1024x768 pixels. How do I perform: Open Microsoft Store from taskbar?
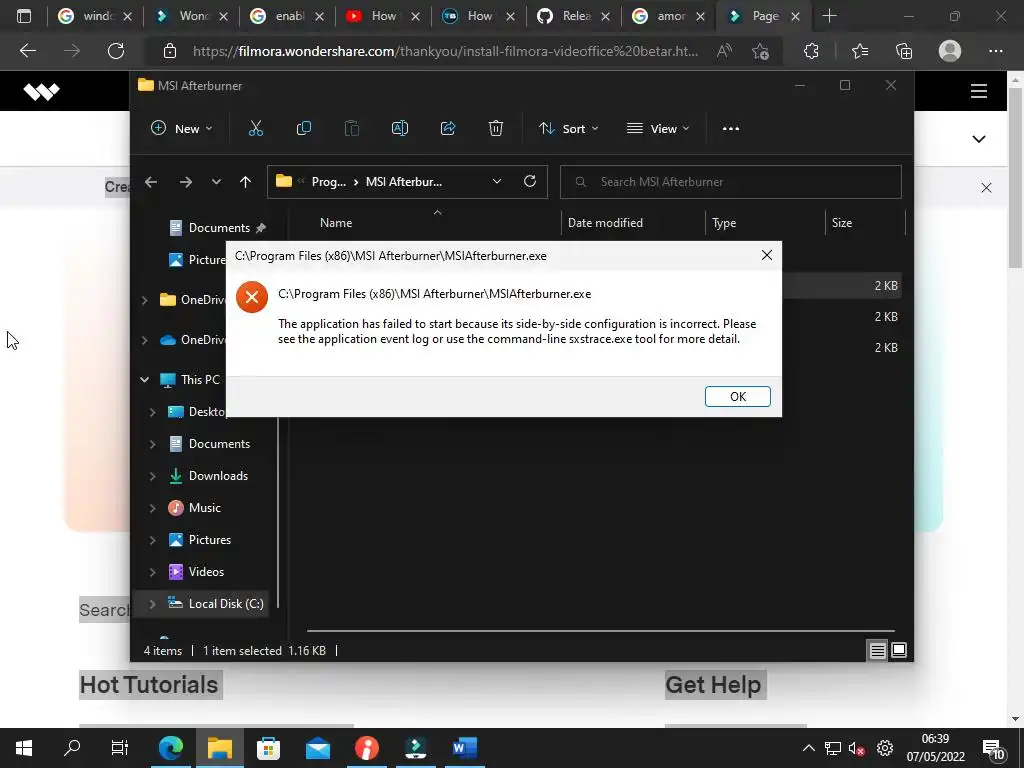click(268, 748)
